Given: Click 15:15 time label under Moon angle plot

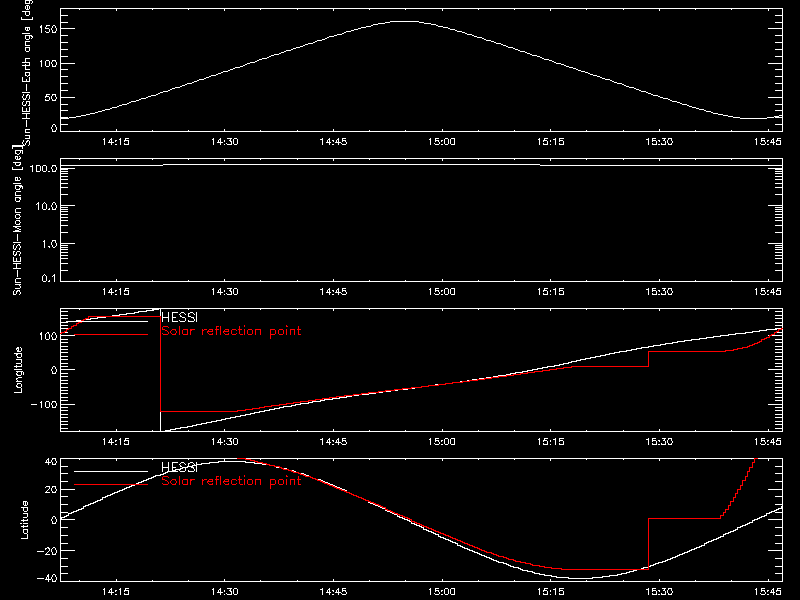Looking at the screenshot, I should tap(551, 292).
